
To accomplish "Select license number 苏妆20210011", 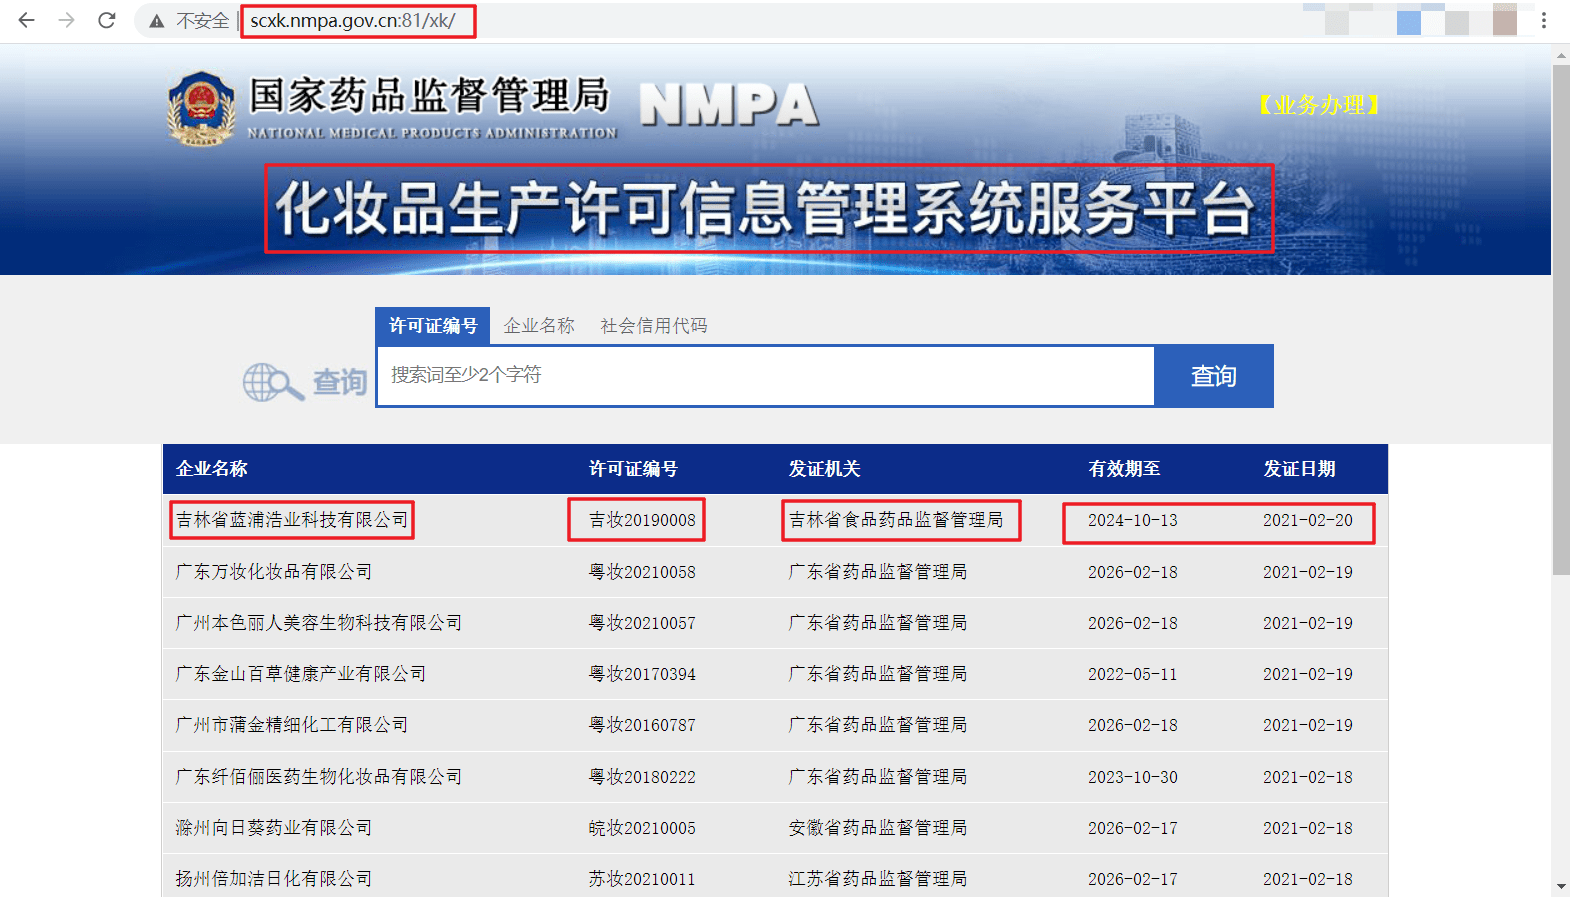I will point(642,879).
